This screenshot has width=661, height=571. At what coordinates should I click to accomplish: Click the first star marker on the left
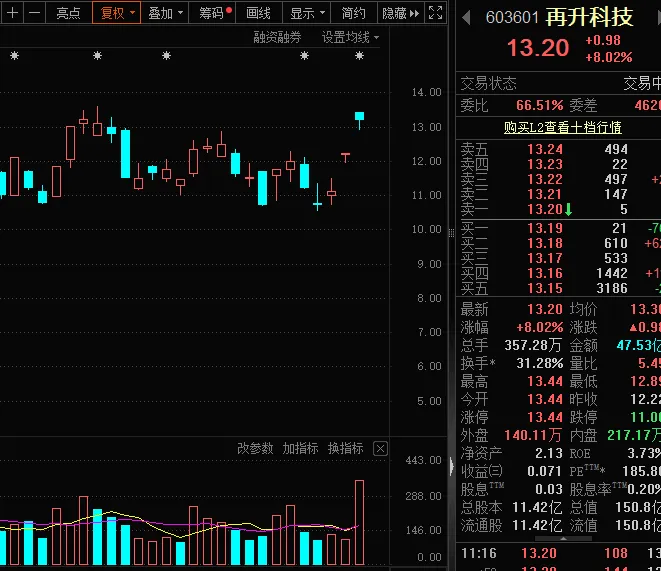[14, 57]
